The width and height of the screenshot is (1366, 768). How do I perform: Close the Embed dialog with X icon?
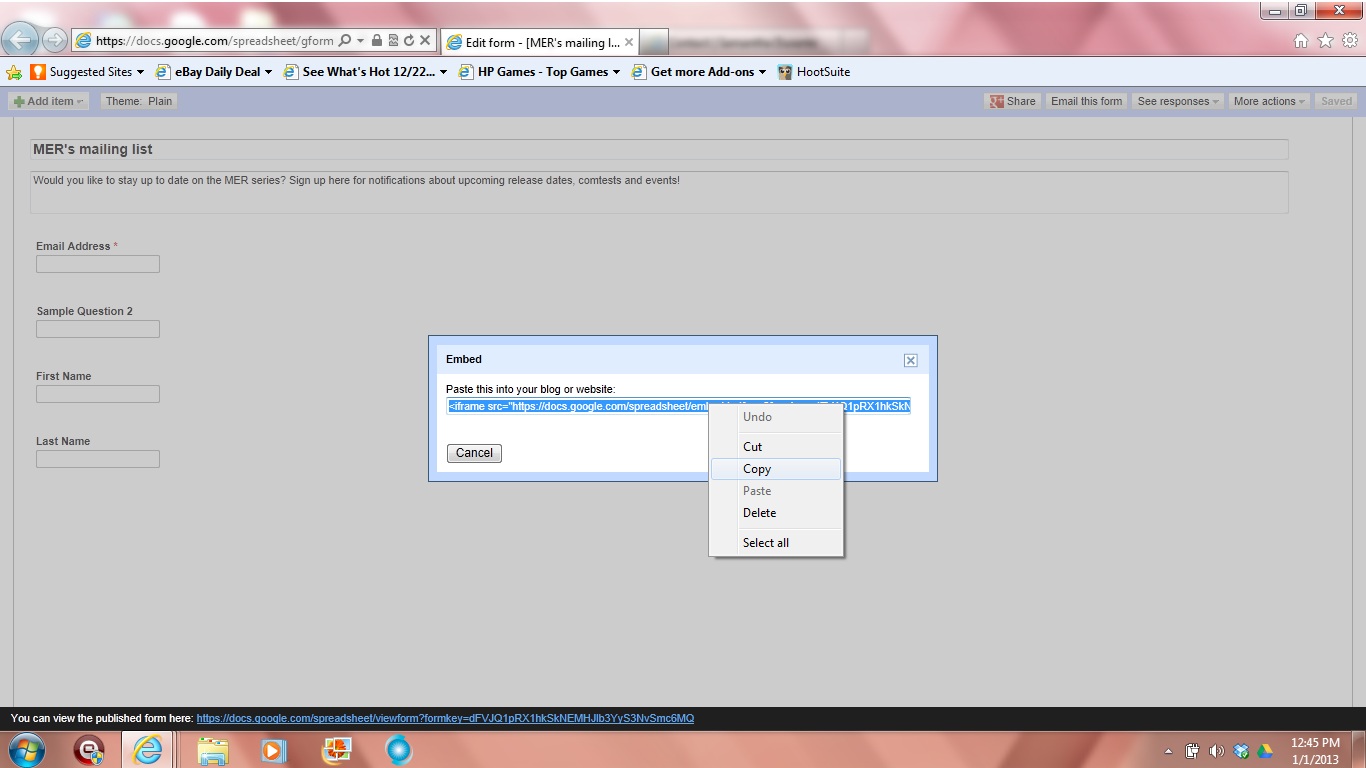pos(910,360)
